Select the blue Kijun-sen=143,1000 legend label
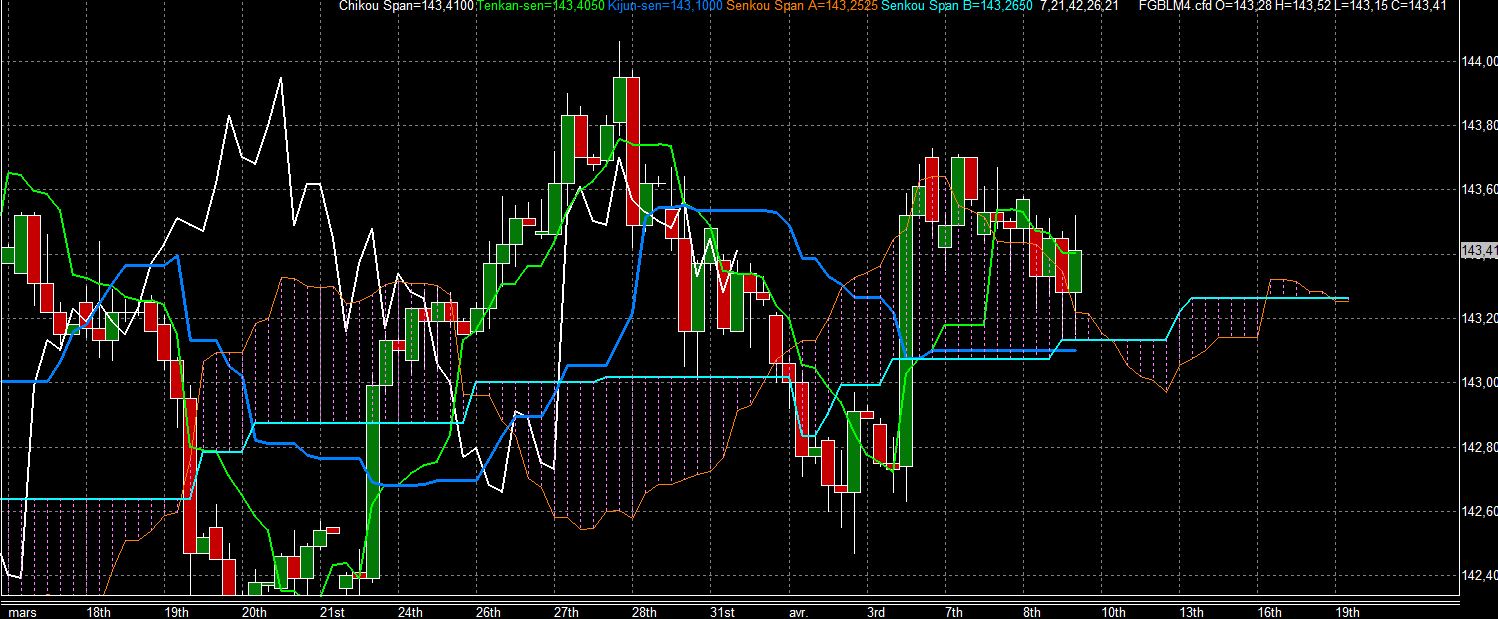Image resolution: width=1498 pixels, height=619 pixels. coord(665,6)
